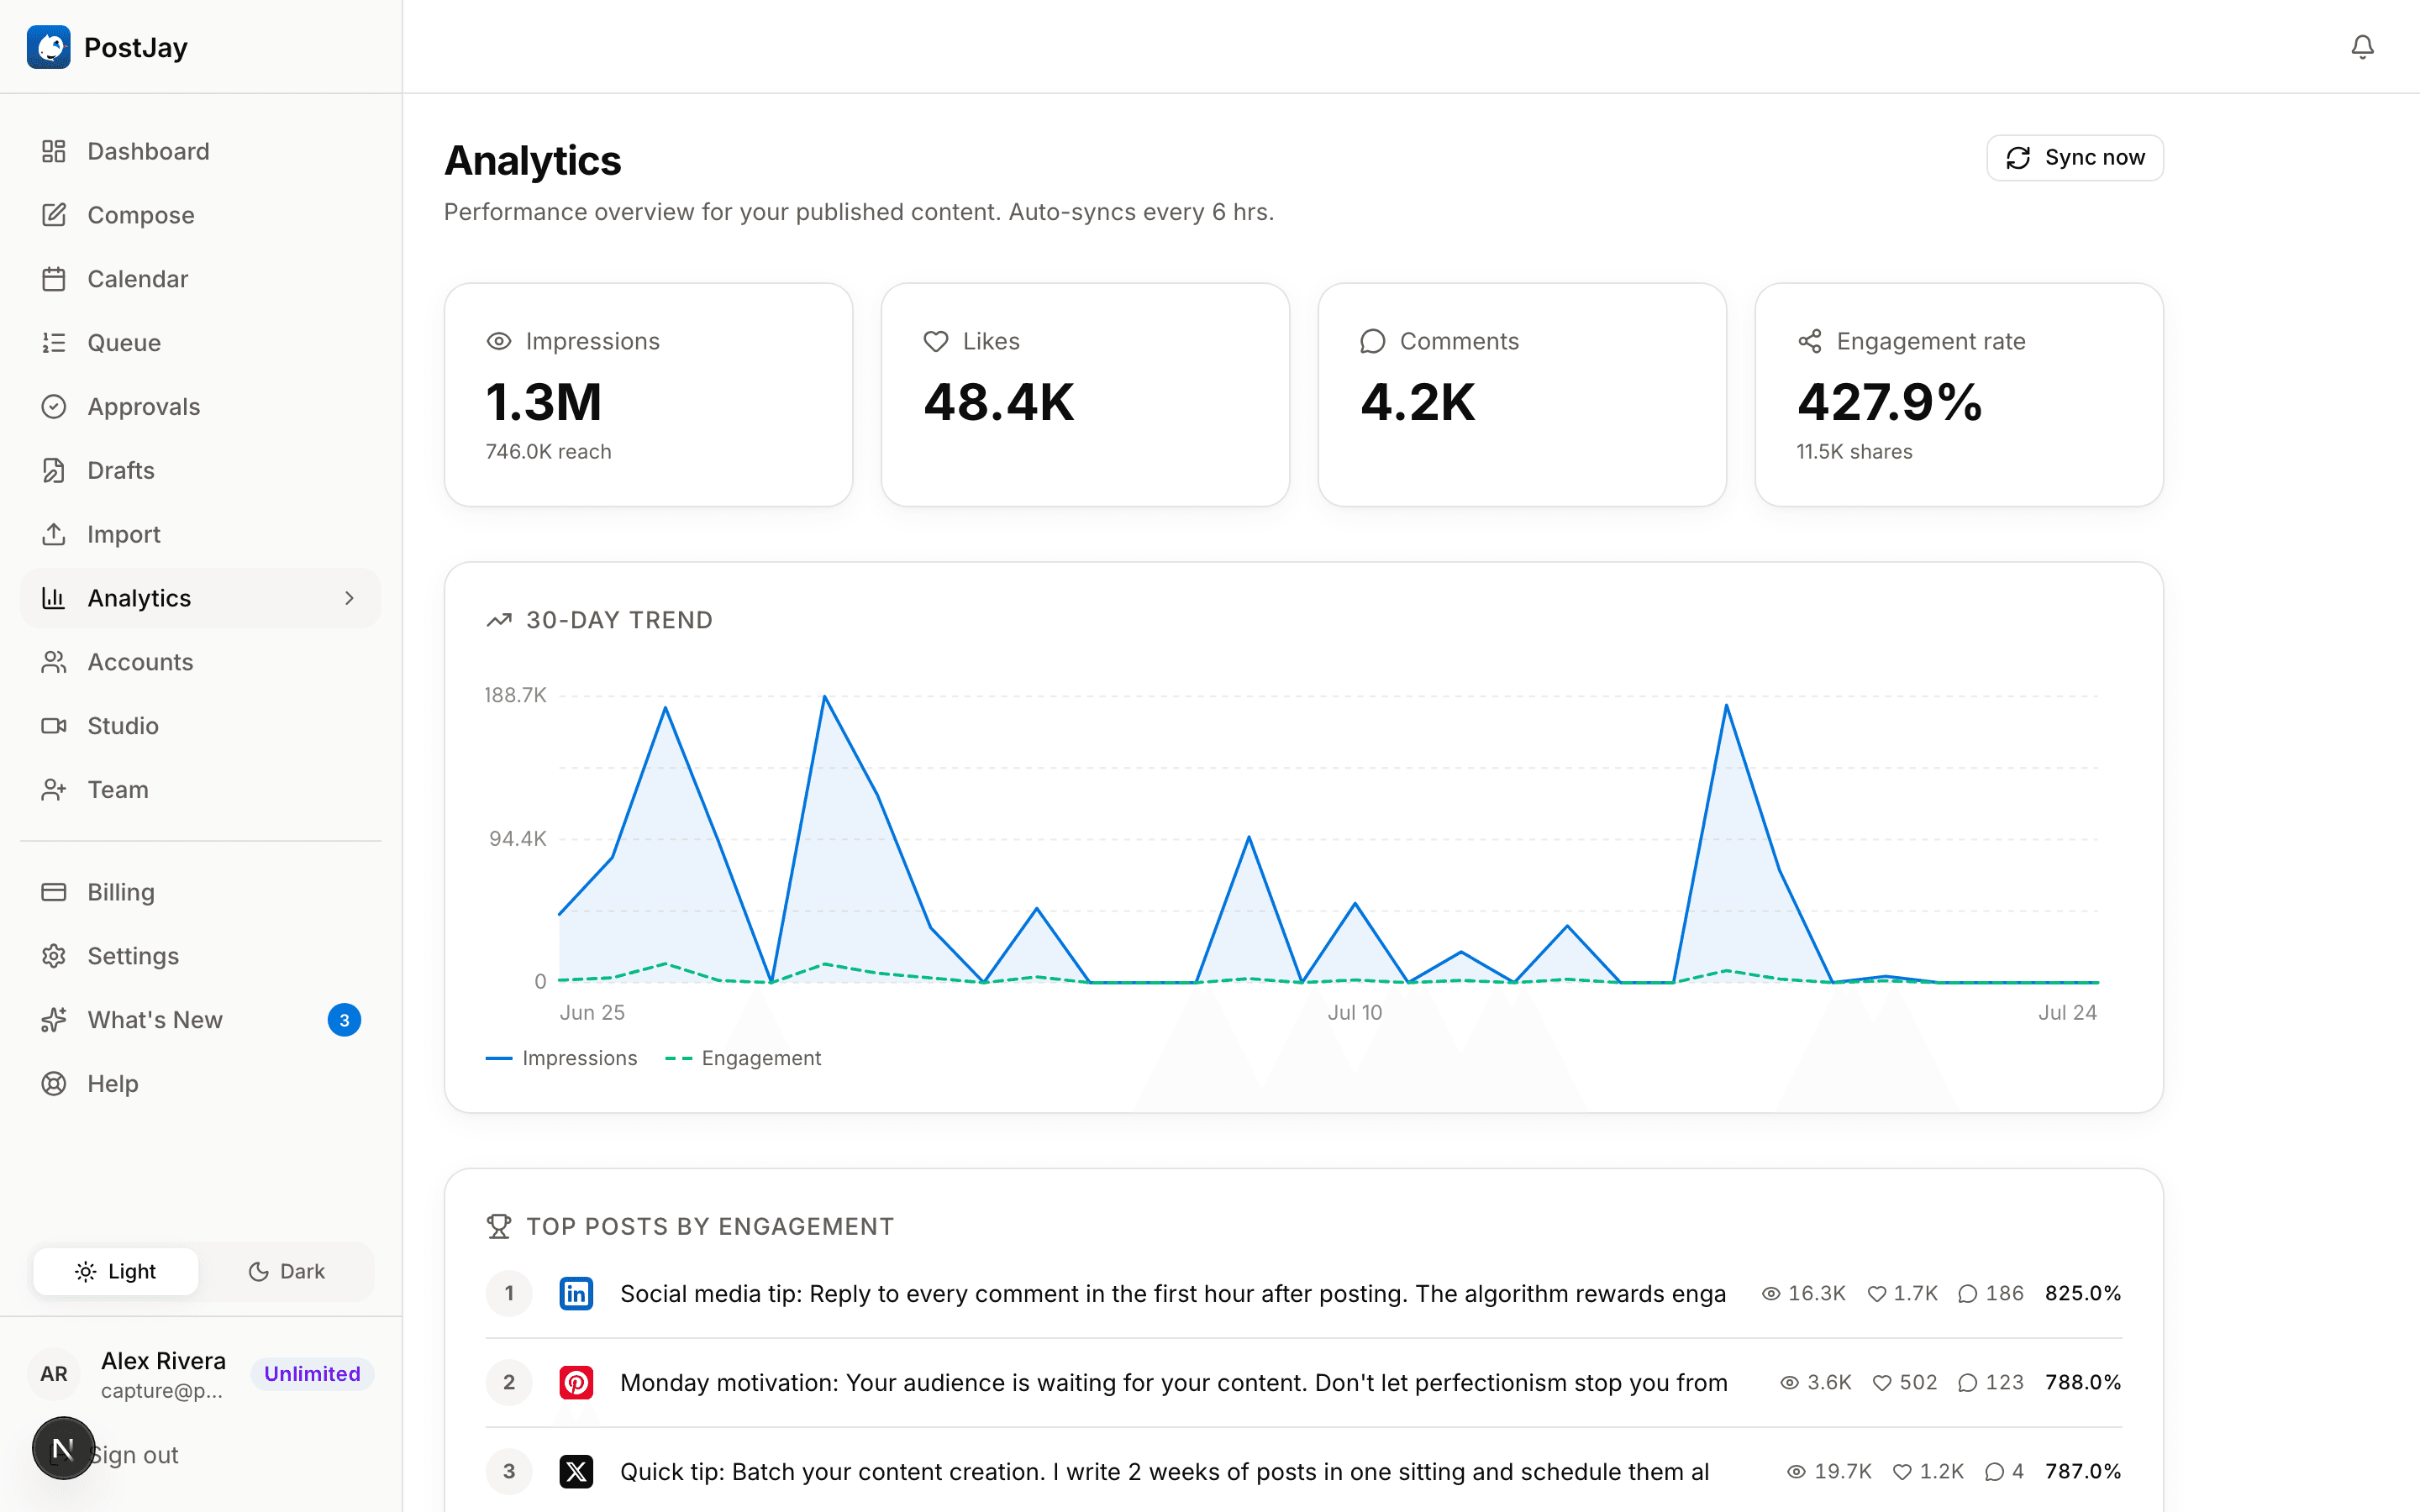Click the 746.0K reach text
This screenshot has width=2420, height=1512.
point(549,452)
